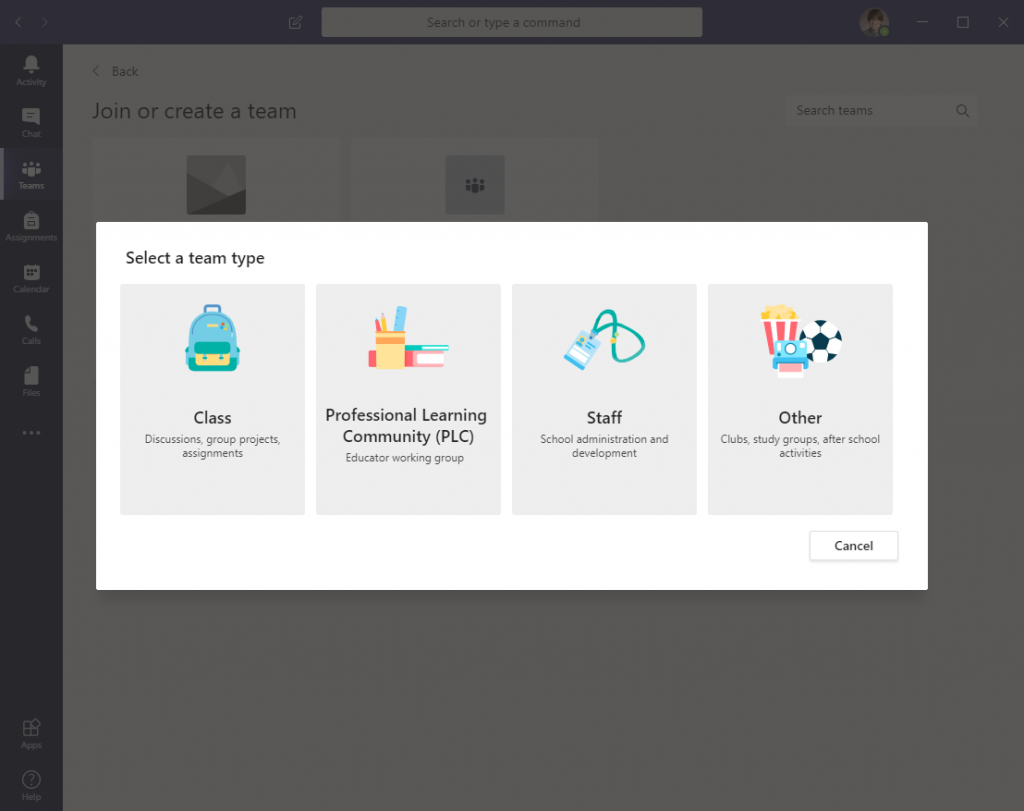Viewport: 1024px width, 811px height.
Task: Choose the Class team type label
Action: pos(212,418)
